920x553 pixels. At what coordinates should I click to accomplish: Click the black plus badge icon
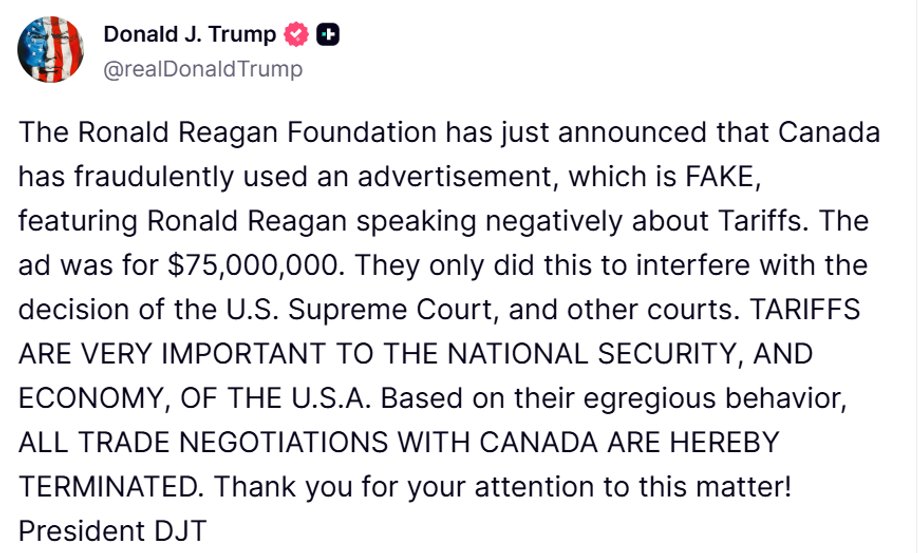(327, 35)
